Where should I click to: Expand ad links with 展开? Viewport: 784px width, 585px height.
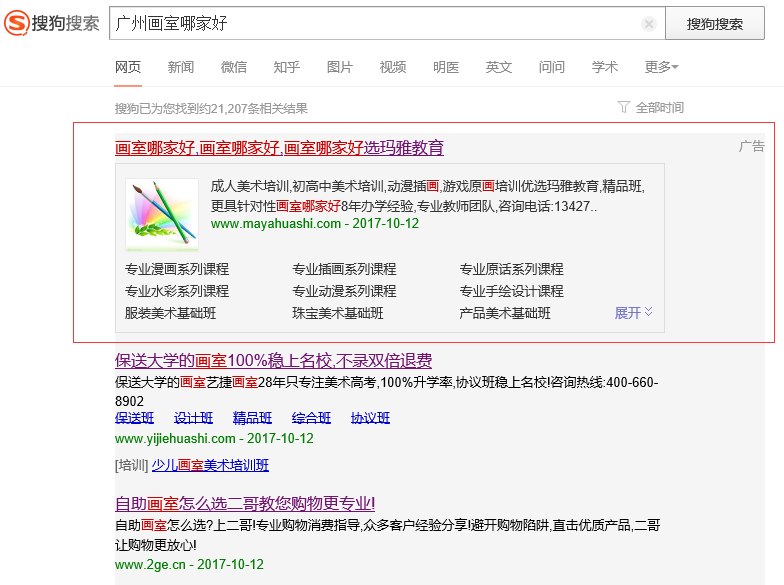[633, 313]
